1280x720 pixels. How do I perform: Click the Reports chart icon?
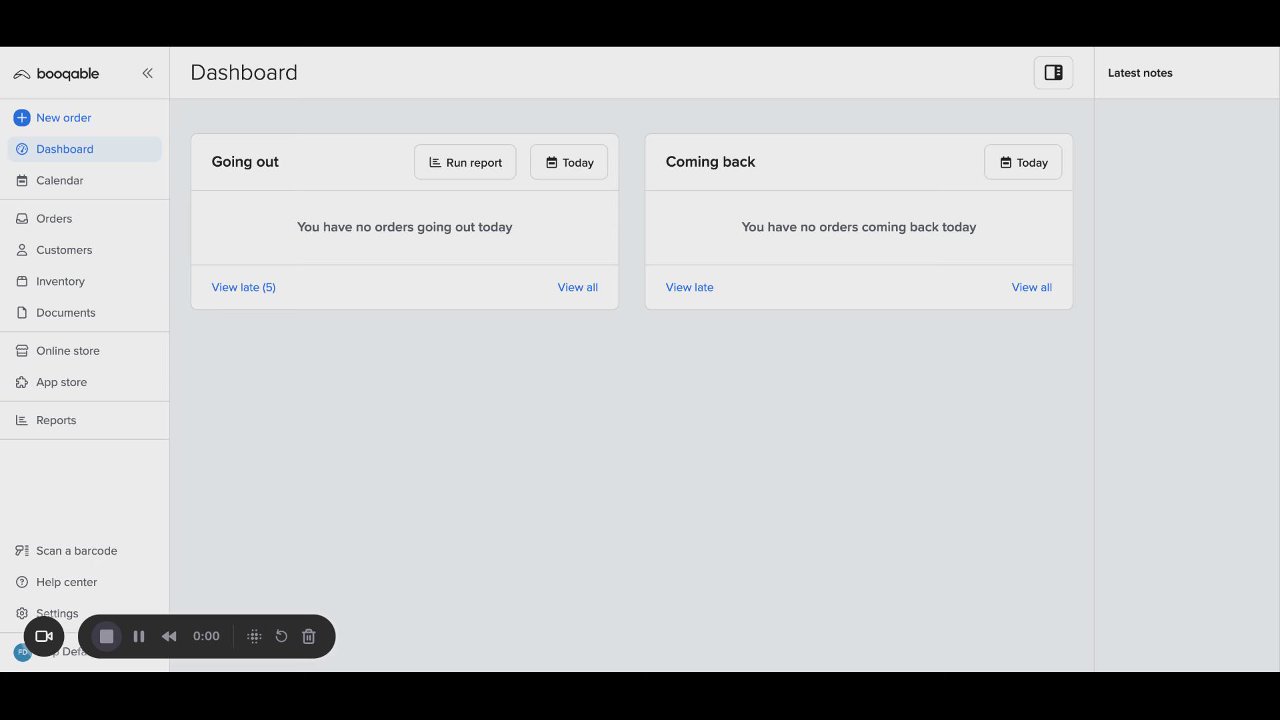[x=22, y=421]
